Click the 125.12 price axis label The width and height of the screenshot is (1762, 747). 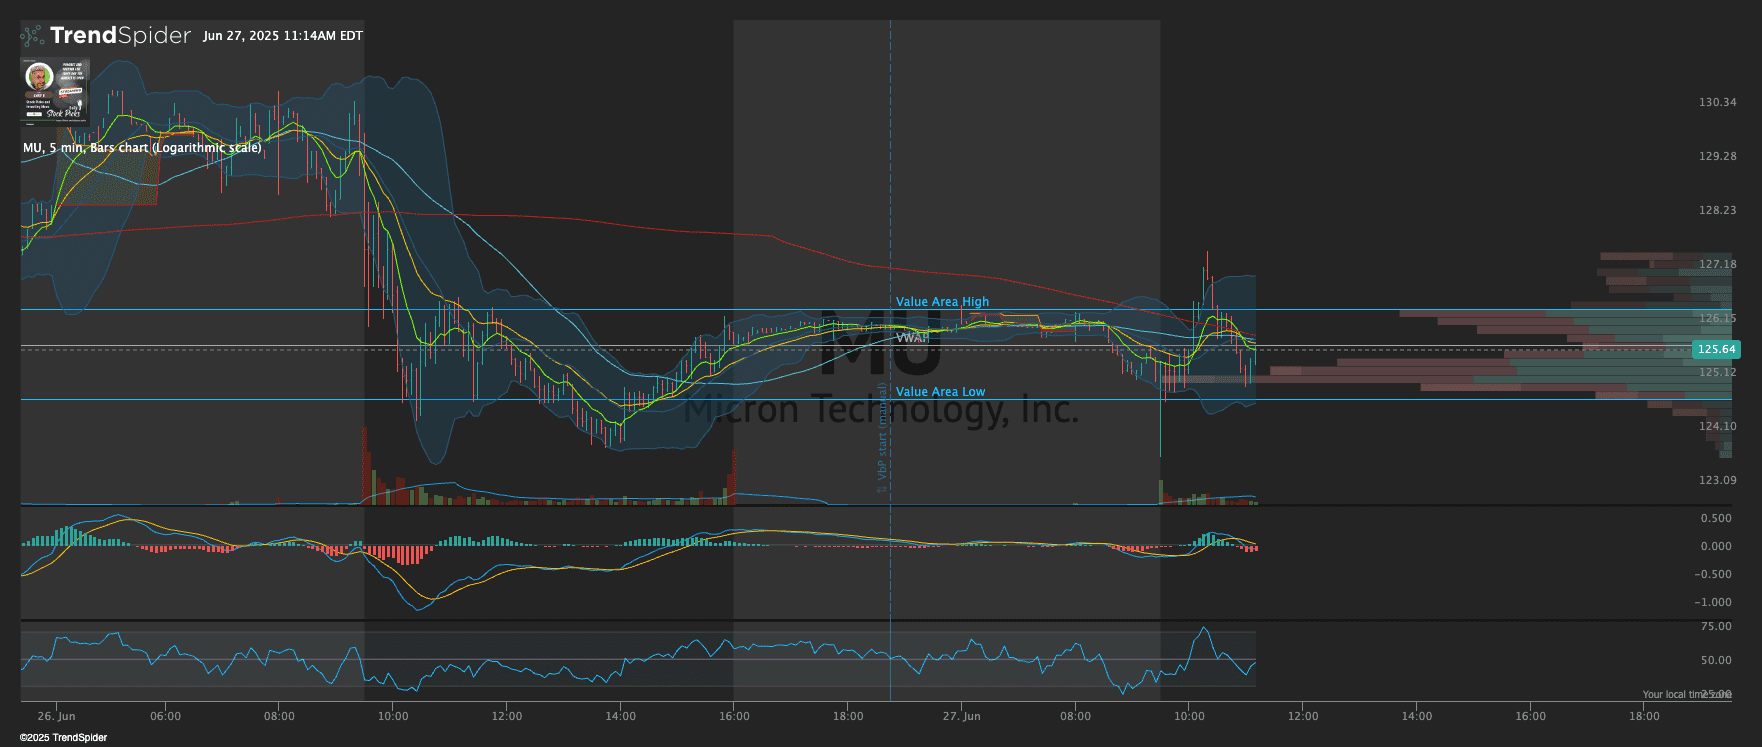[x=1717, y=372]
